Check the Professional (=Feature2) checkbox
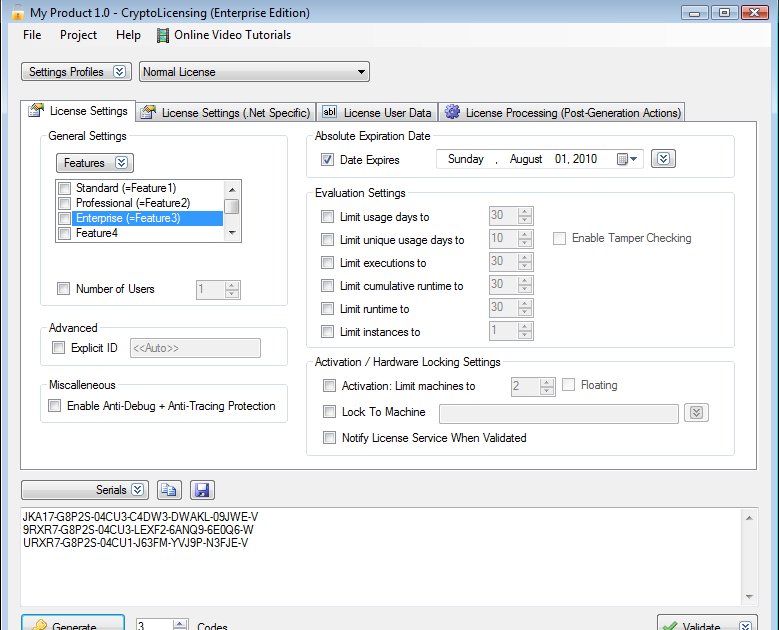The height and width of the screenshot is (630, 779). [65, 203]
